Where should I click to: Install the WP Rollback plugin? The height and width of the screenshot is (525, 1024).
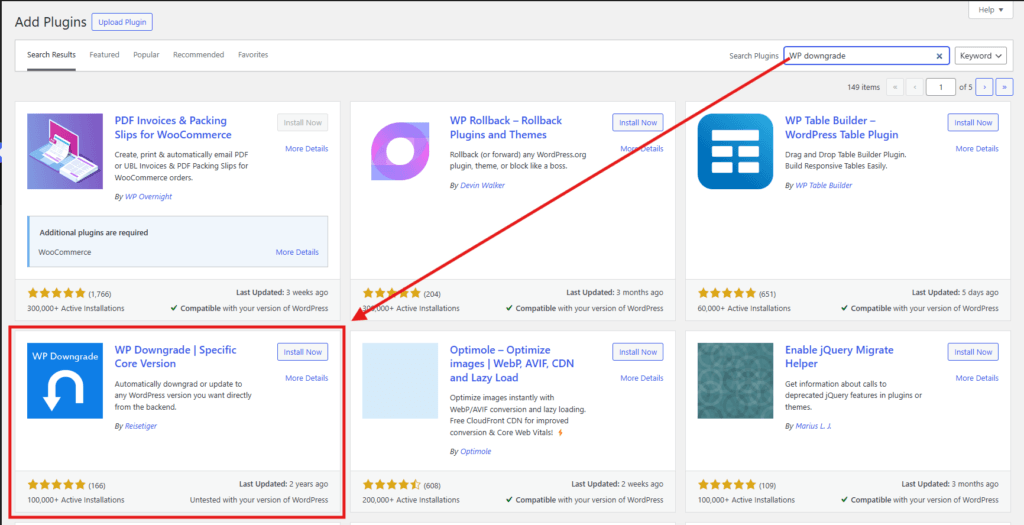click(x=638, y=123)
